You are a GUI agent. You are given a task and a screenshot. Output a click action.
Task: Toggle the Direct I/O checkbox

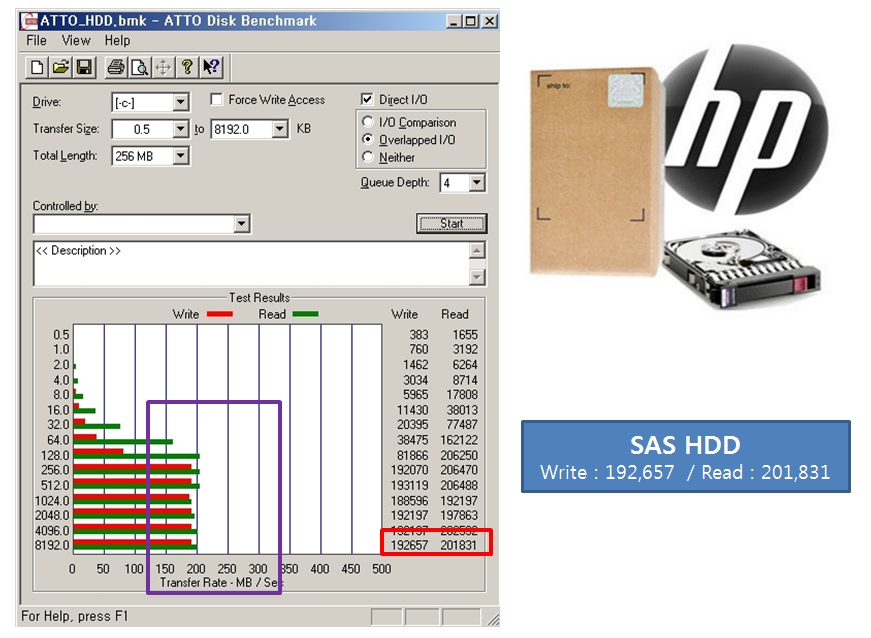[x=367, y=99]
